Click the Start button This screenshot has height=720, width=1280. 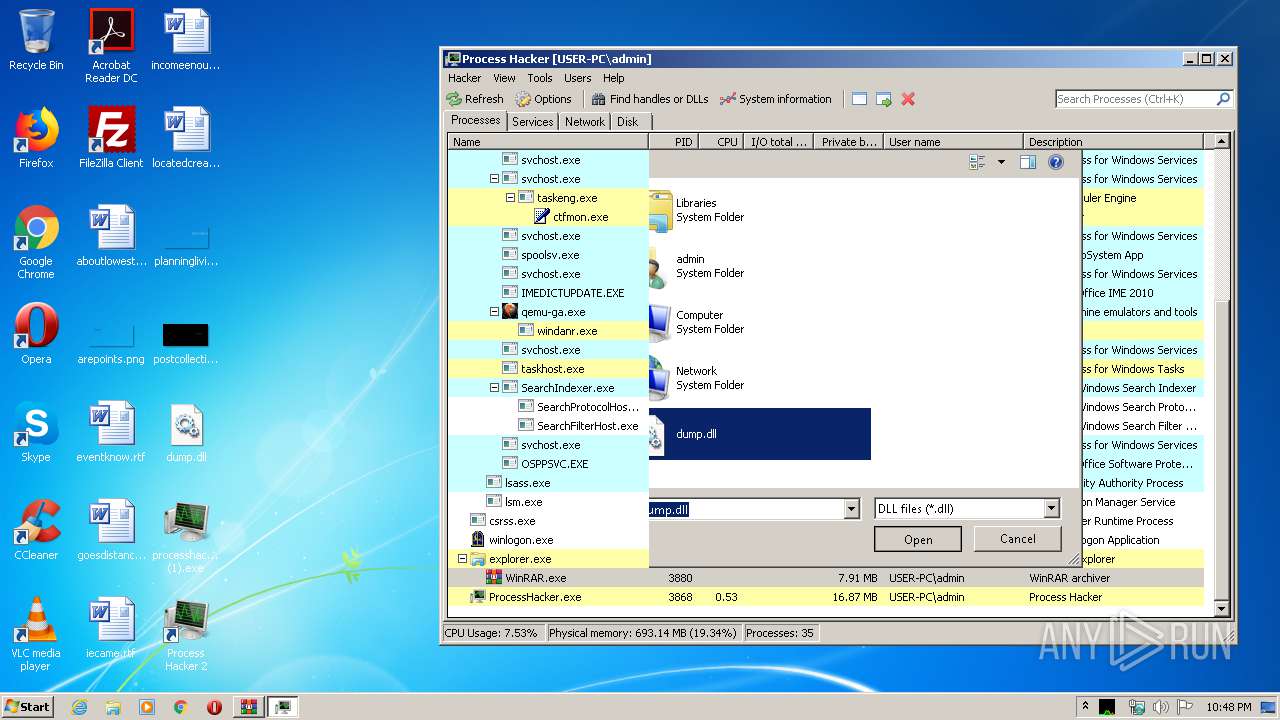tap(27, 706)
